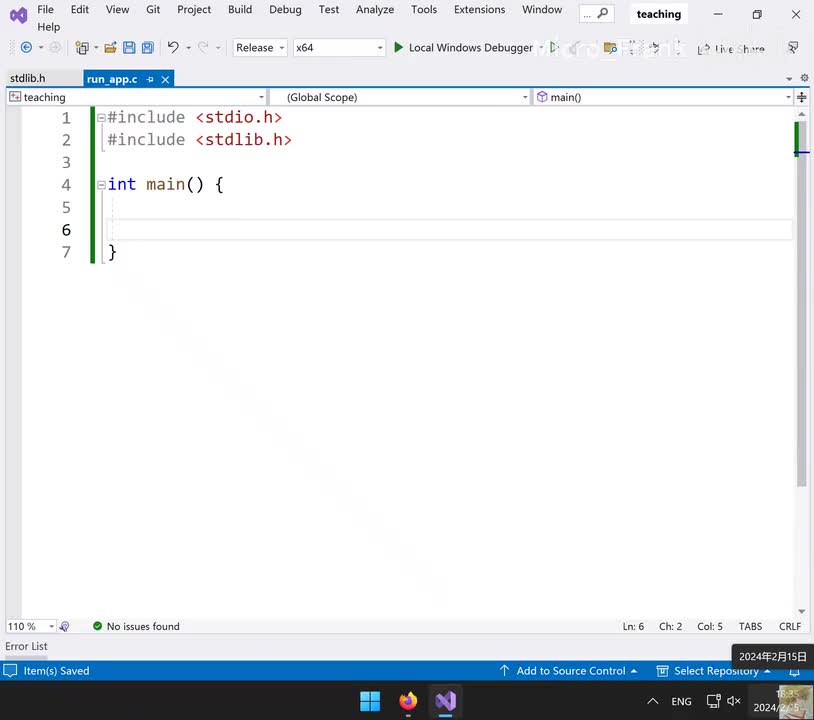Screen dimensions: 814x720
Task: Open the teaching project scope dropdown
Action: [137, 97]
